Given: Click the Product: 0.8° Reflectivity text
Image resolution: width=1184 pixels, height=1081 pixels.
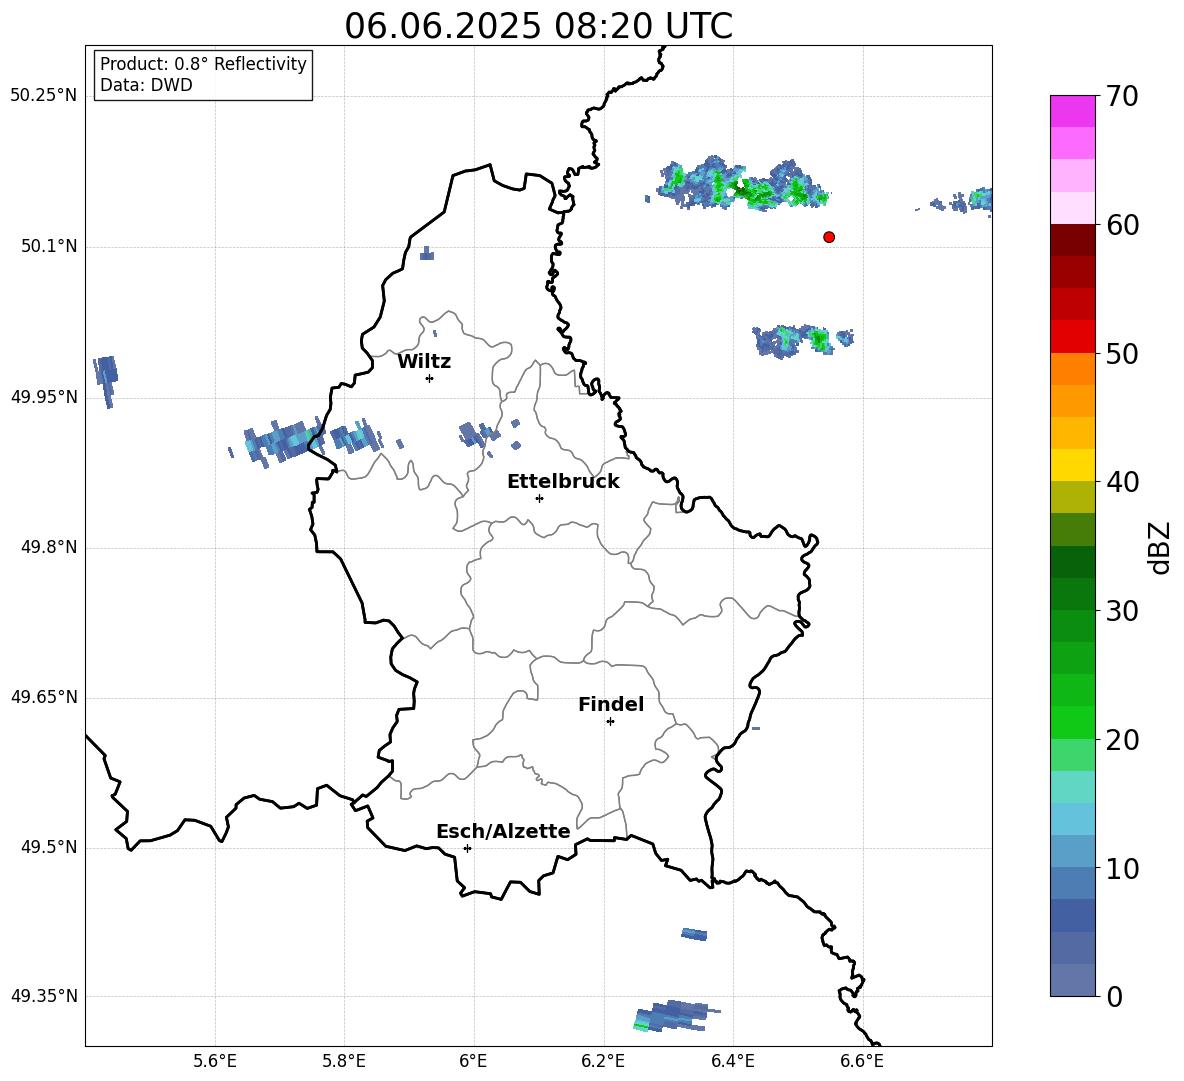Looking at the screenshot, I should click(203, 64).
